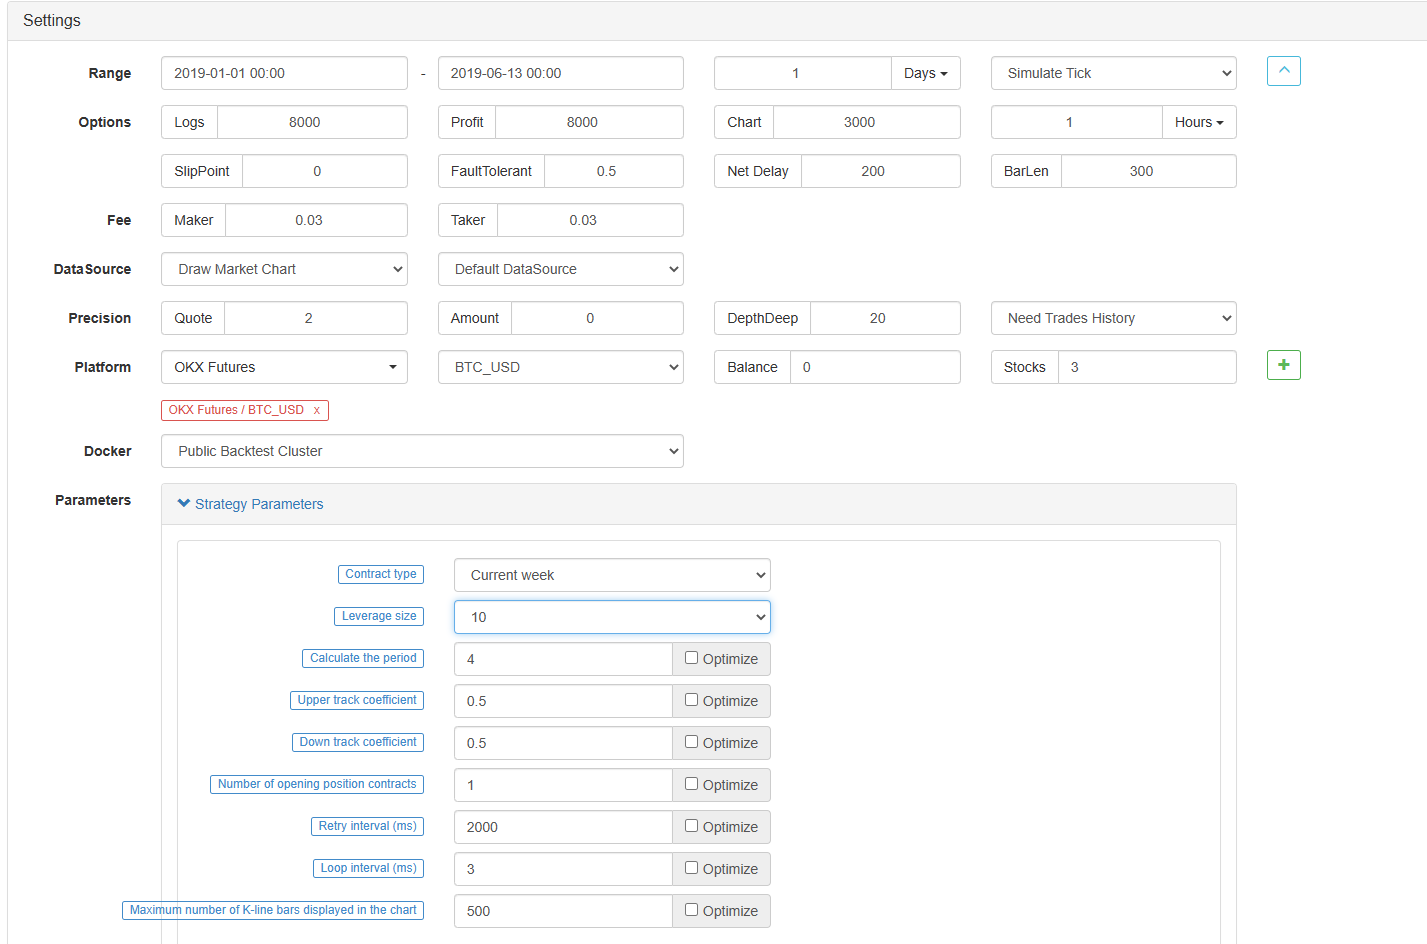Click the Stocks input field
Image resolution: width=1427 pixels, height=944 pixels.
pyautogui.click(x=1147, y=367)
